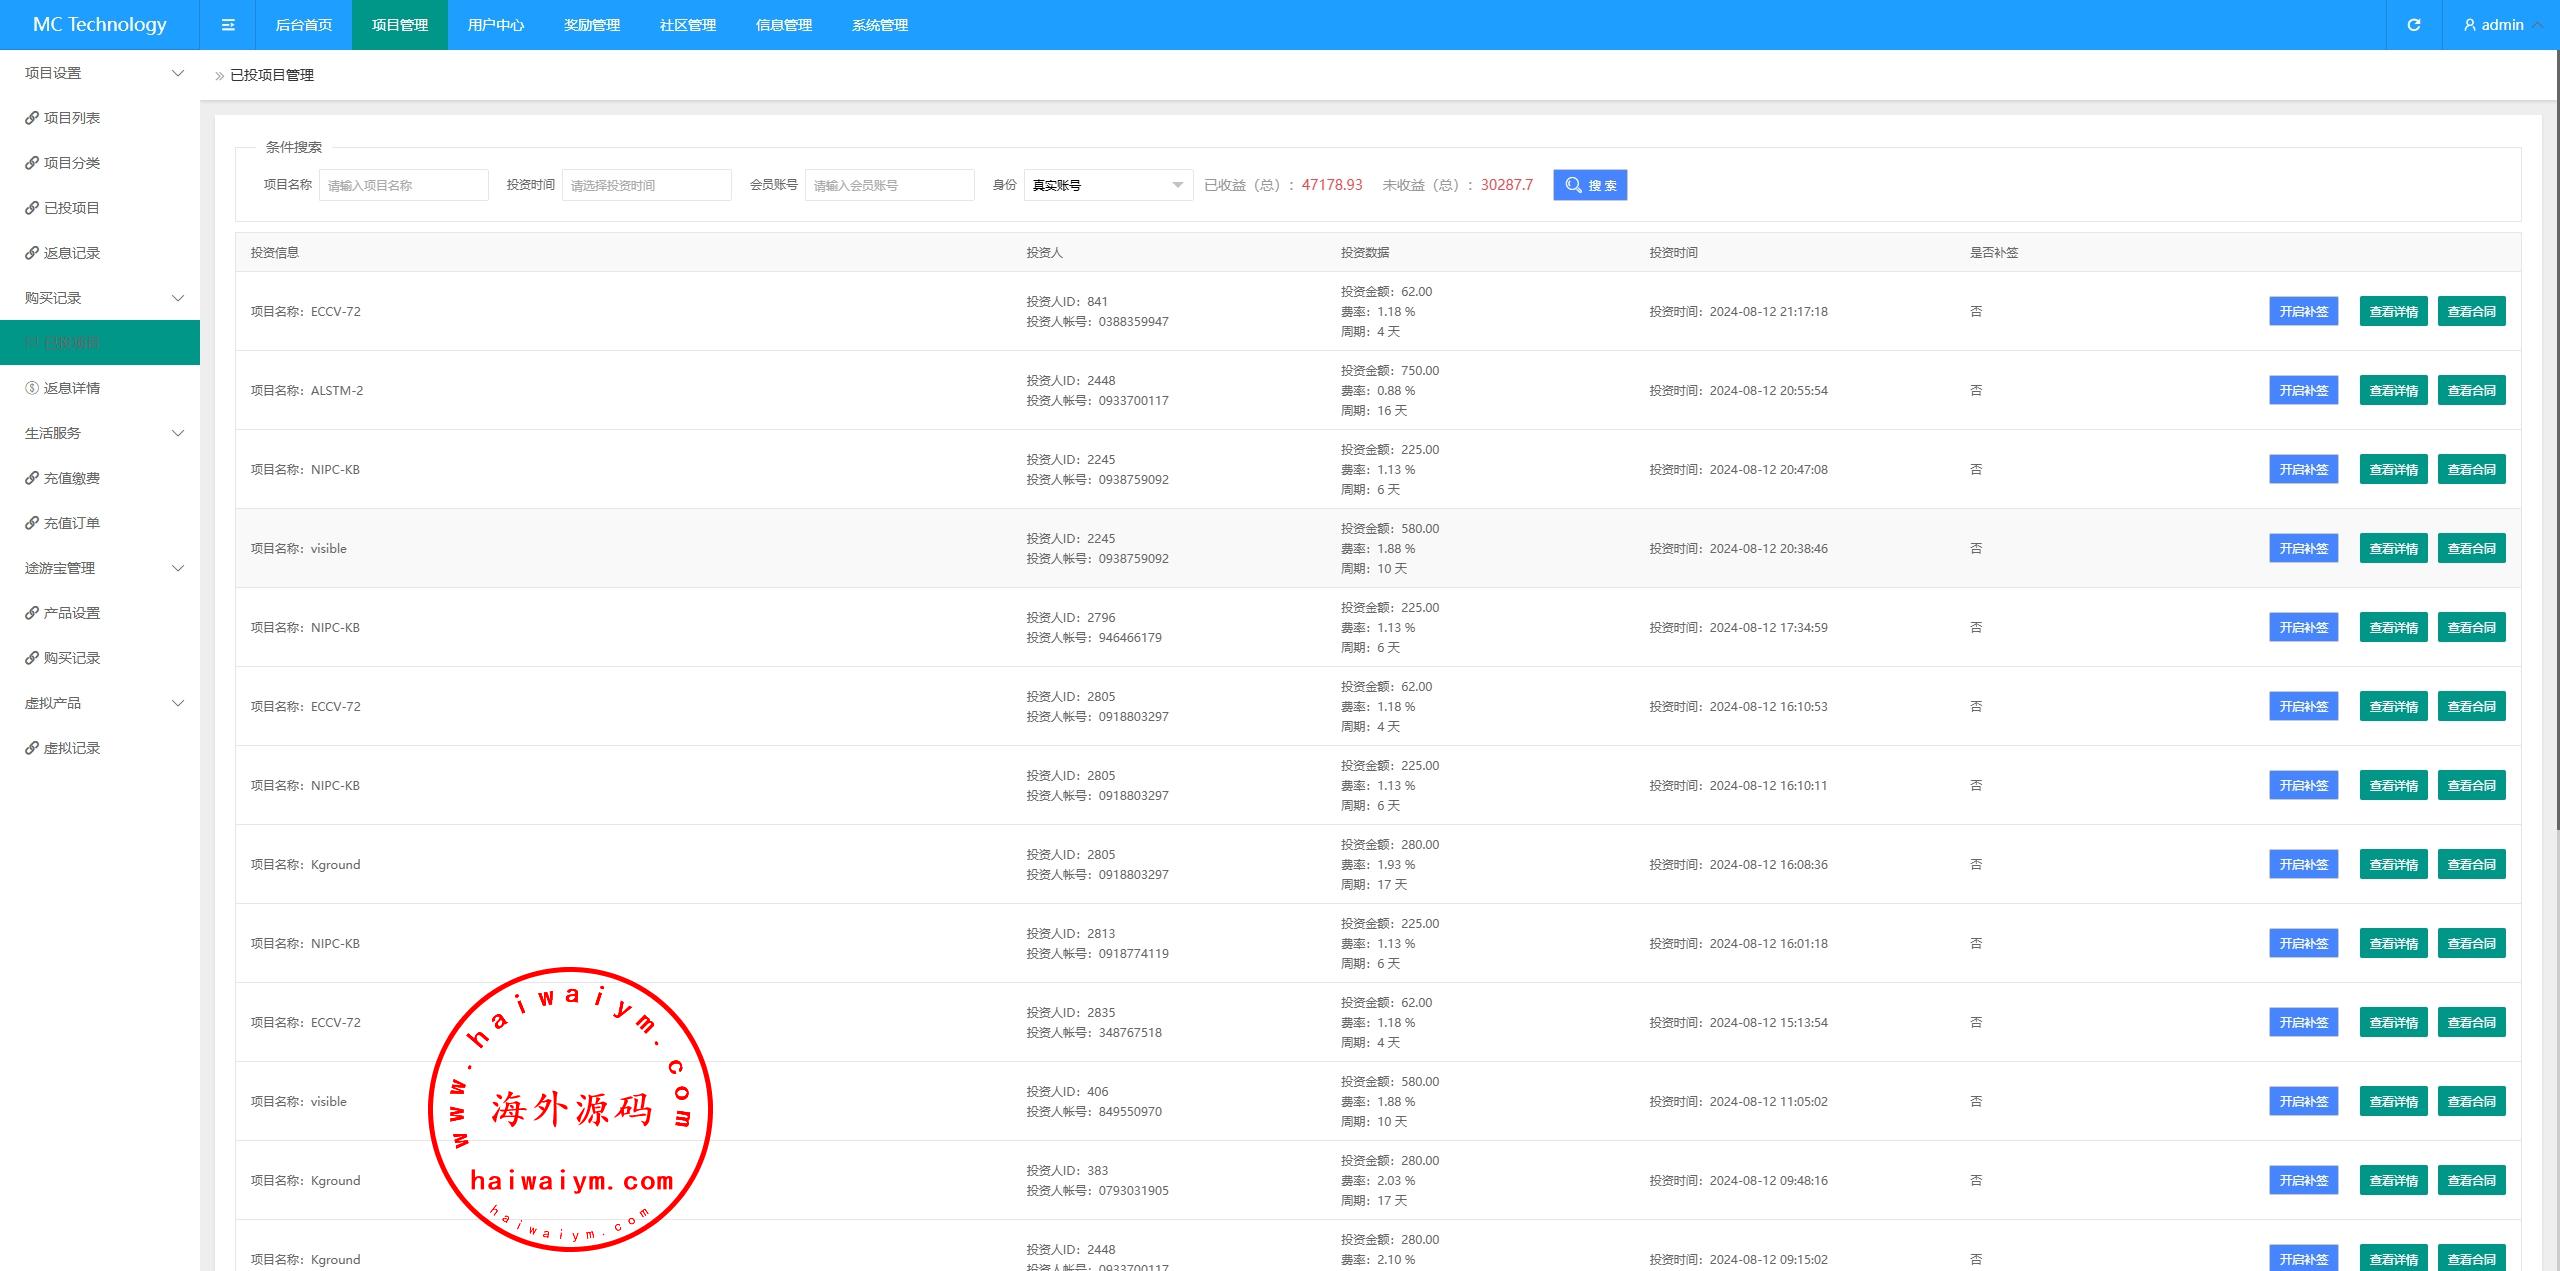
Task: Click 开启补签 for ECCV-72 first row
Action: 2303,312
